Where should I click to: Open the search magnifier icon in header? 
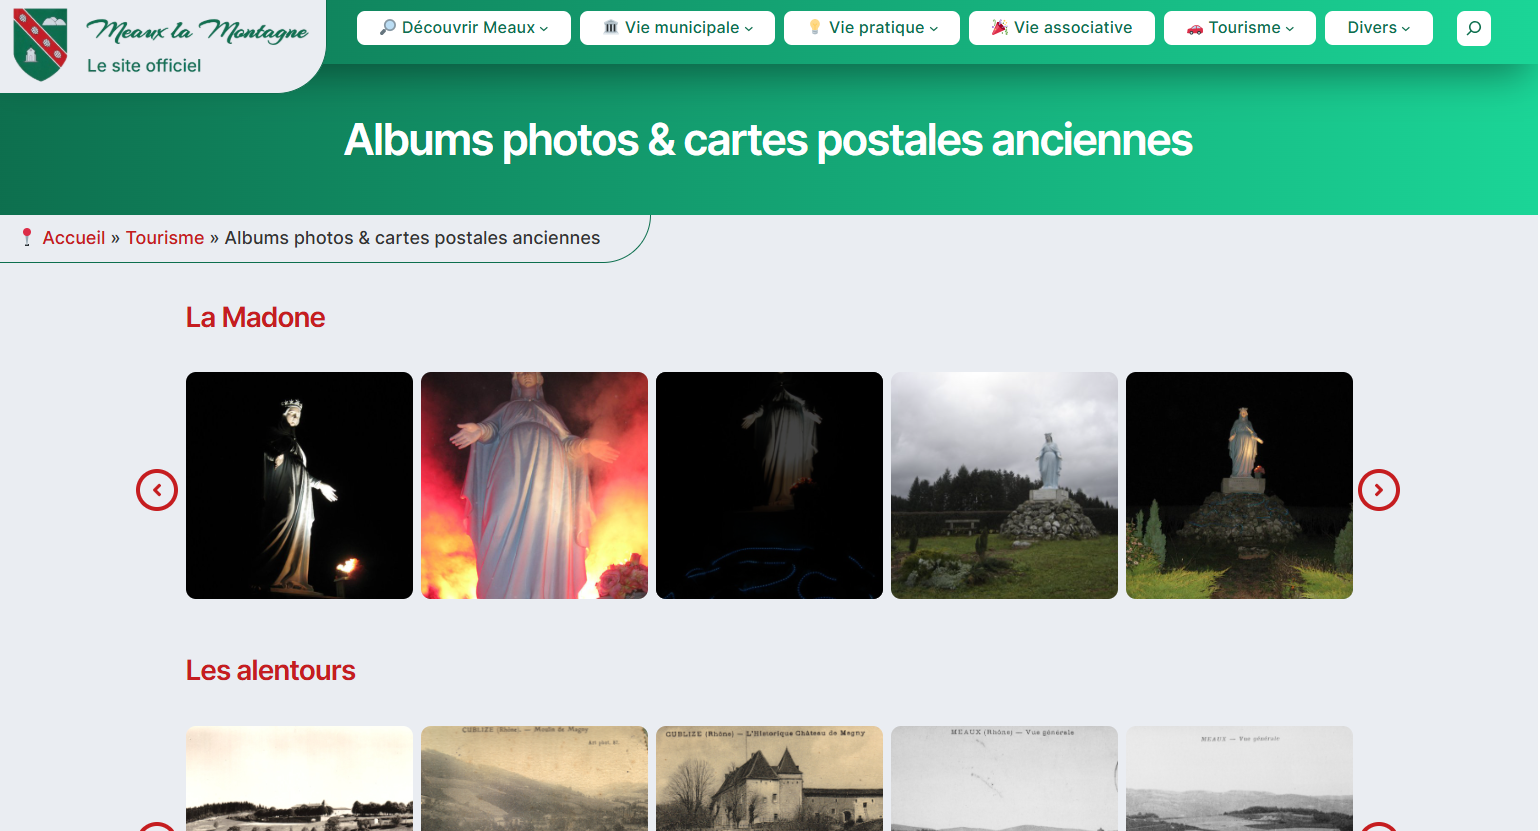click(1473, 28)
